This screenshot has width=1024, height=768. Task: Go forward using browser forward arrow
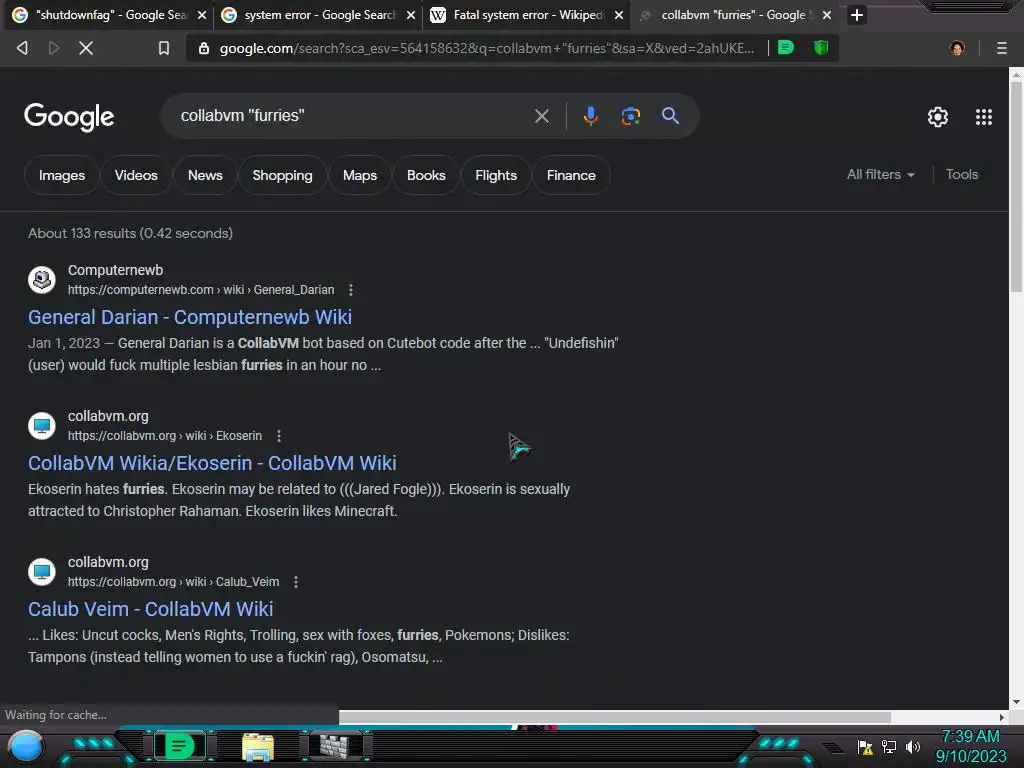54,48
